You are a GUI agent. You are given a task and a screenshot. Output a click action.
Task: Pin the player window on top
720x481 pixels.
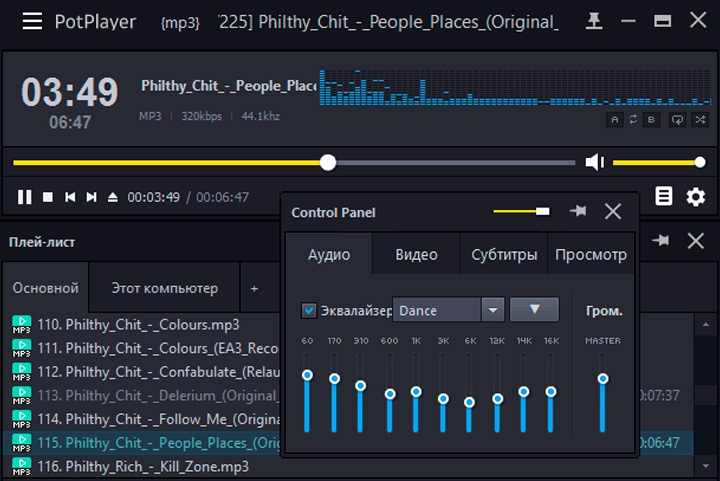click(x=596, y=21)
